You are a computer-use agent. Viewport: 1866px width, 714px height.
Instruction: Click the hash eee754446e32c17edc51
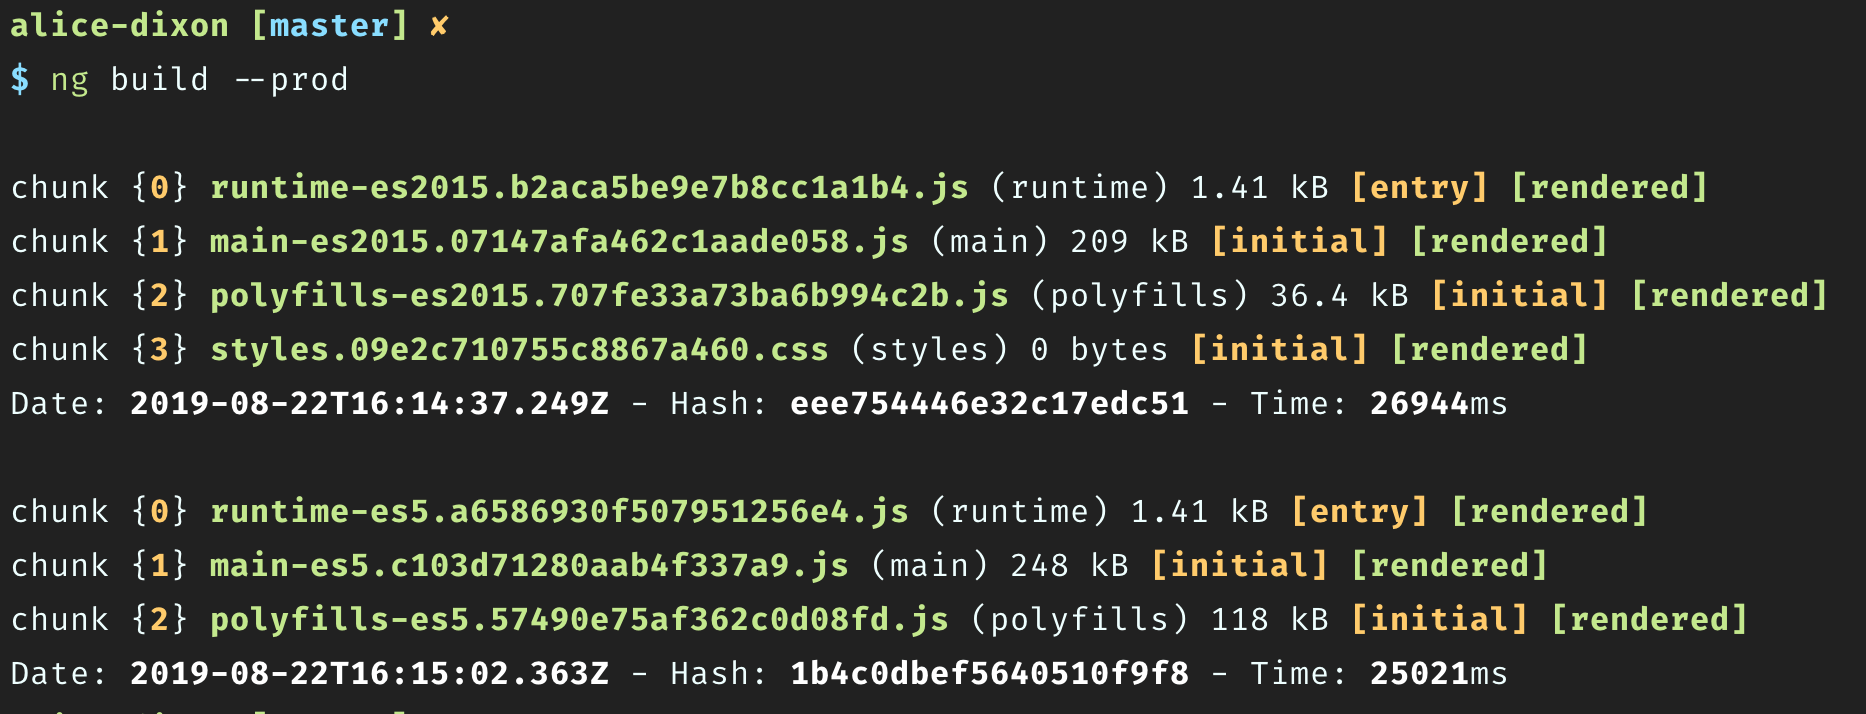989,404
